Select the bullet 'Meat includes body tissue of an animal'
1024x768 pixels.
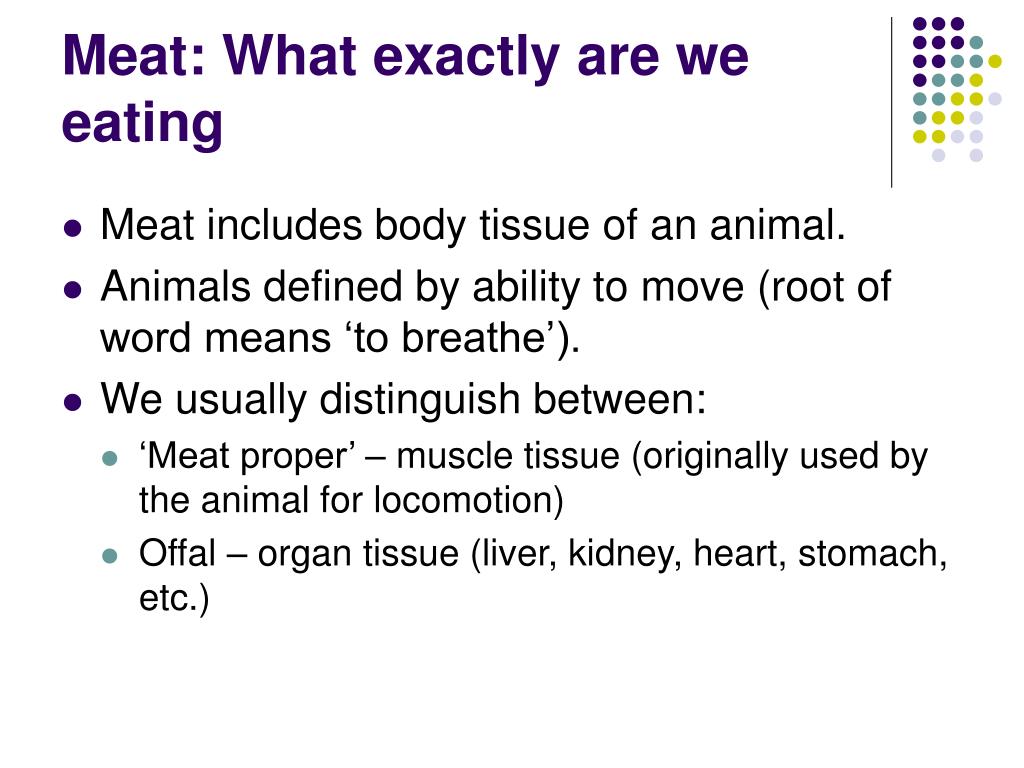tap(473, 225)
